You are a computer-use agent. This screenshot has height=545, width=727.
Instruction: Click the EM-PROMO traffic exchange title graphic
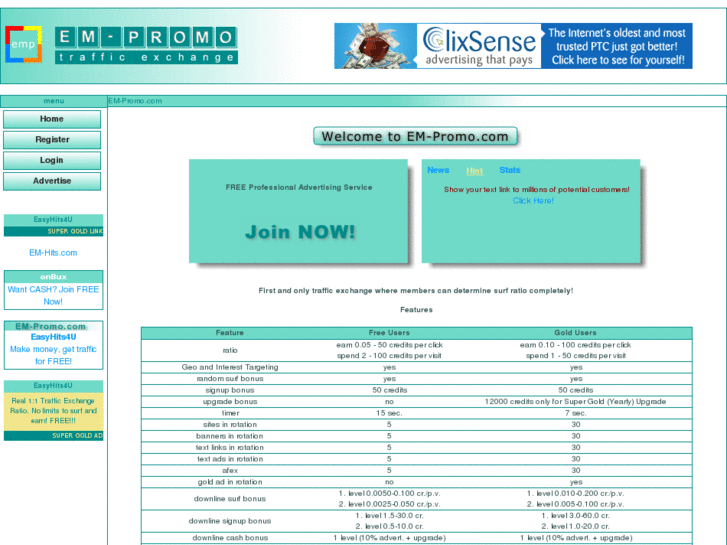[x=147, y=45]
